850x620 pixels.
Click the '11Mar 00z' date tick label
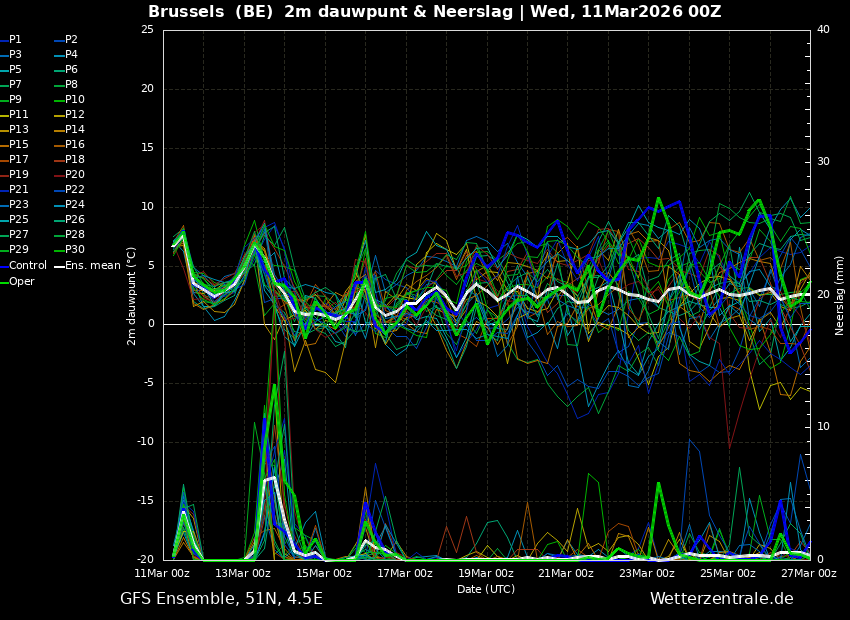click(163, 573)
